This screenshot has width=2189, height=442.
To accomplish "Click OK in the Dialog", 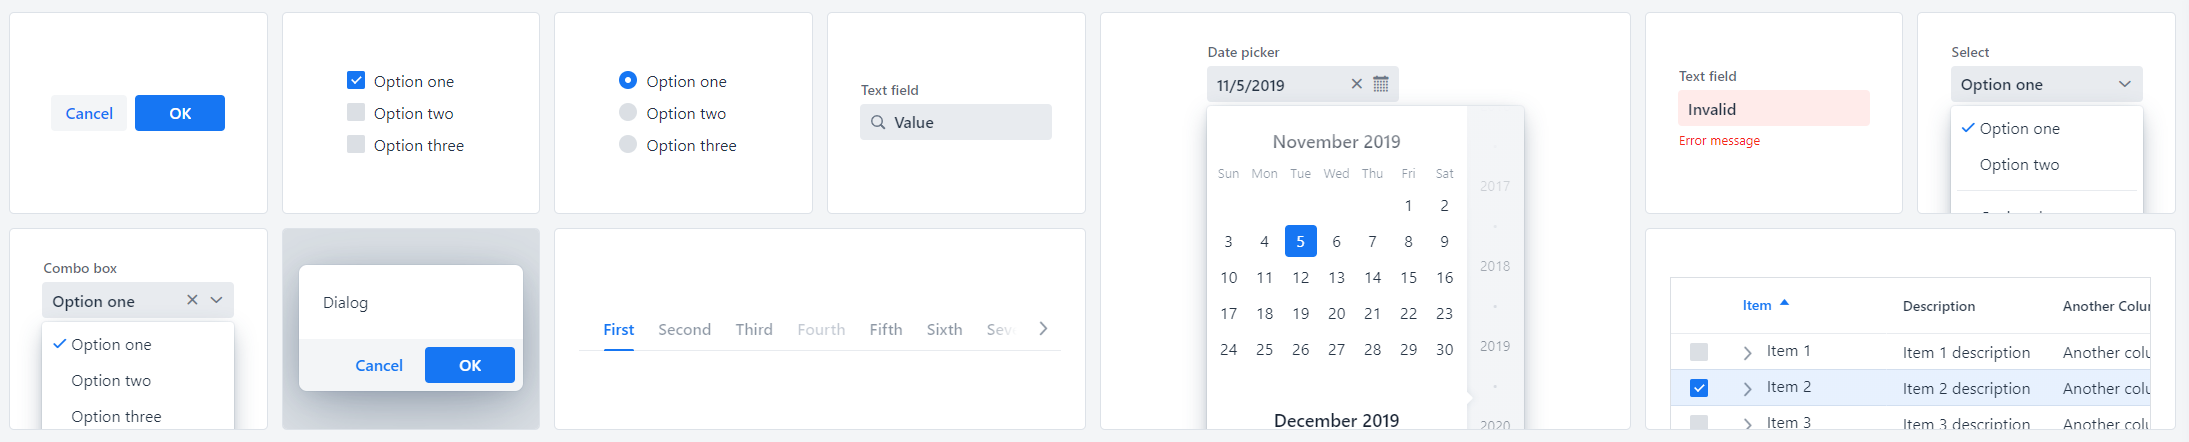I will coord(470,365).
